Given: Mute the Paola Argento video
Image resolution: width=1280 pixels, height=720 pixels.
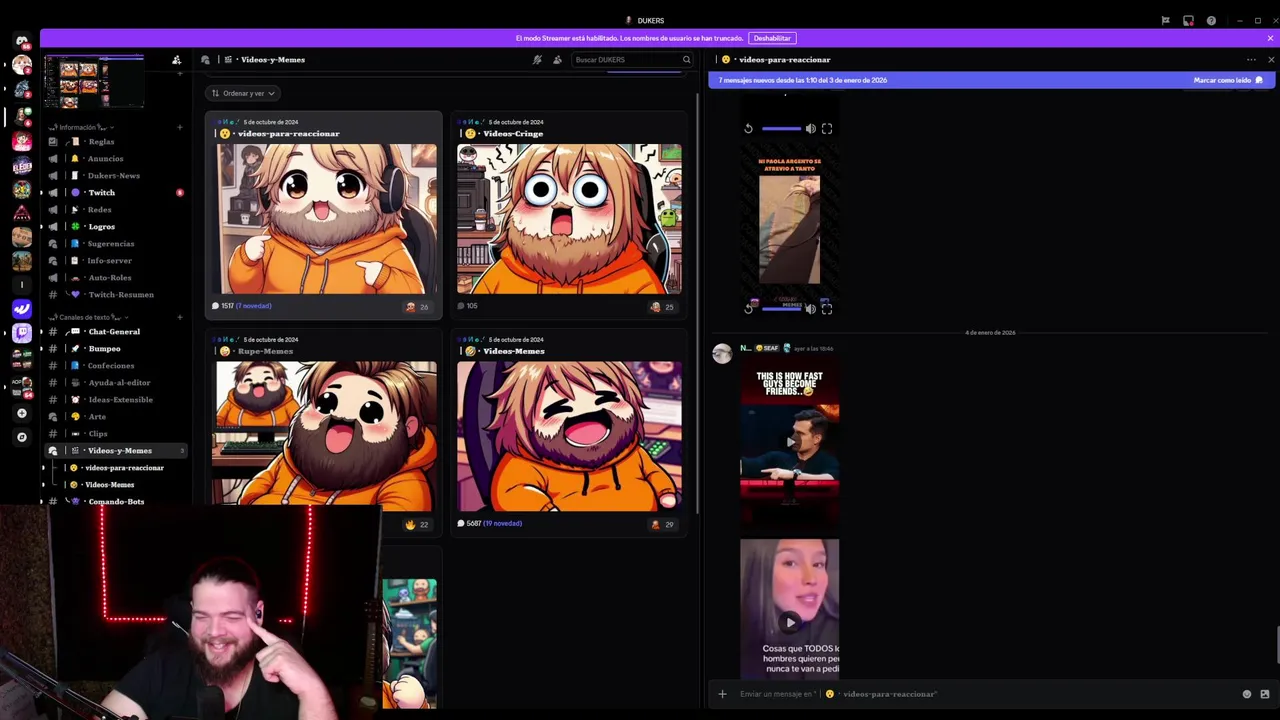Looking at the screenshot, I should click(811, 309).
